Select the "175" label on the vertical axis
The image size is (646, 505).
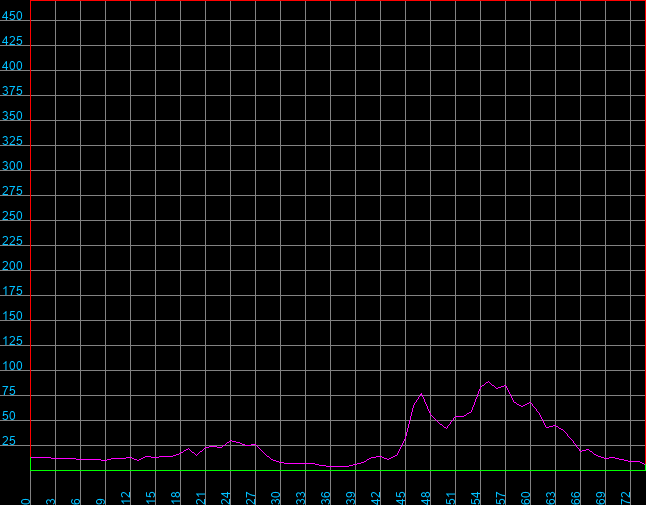[12, 291]
